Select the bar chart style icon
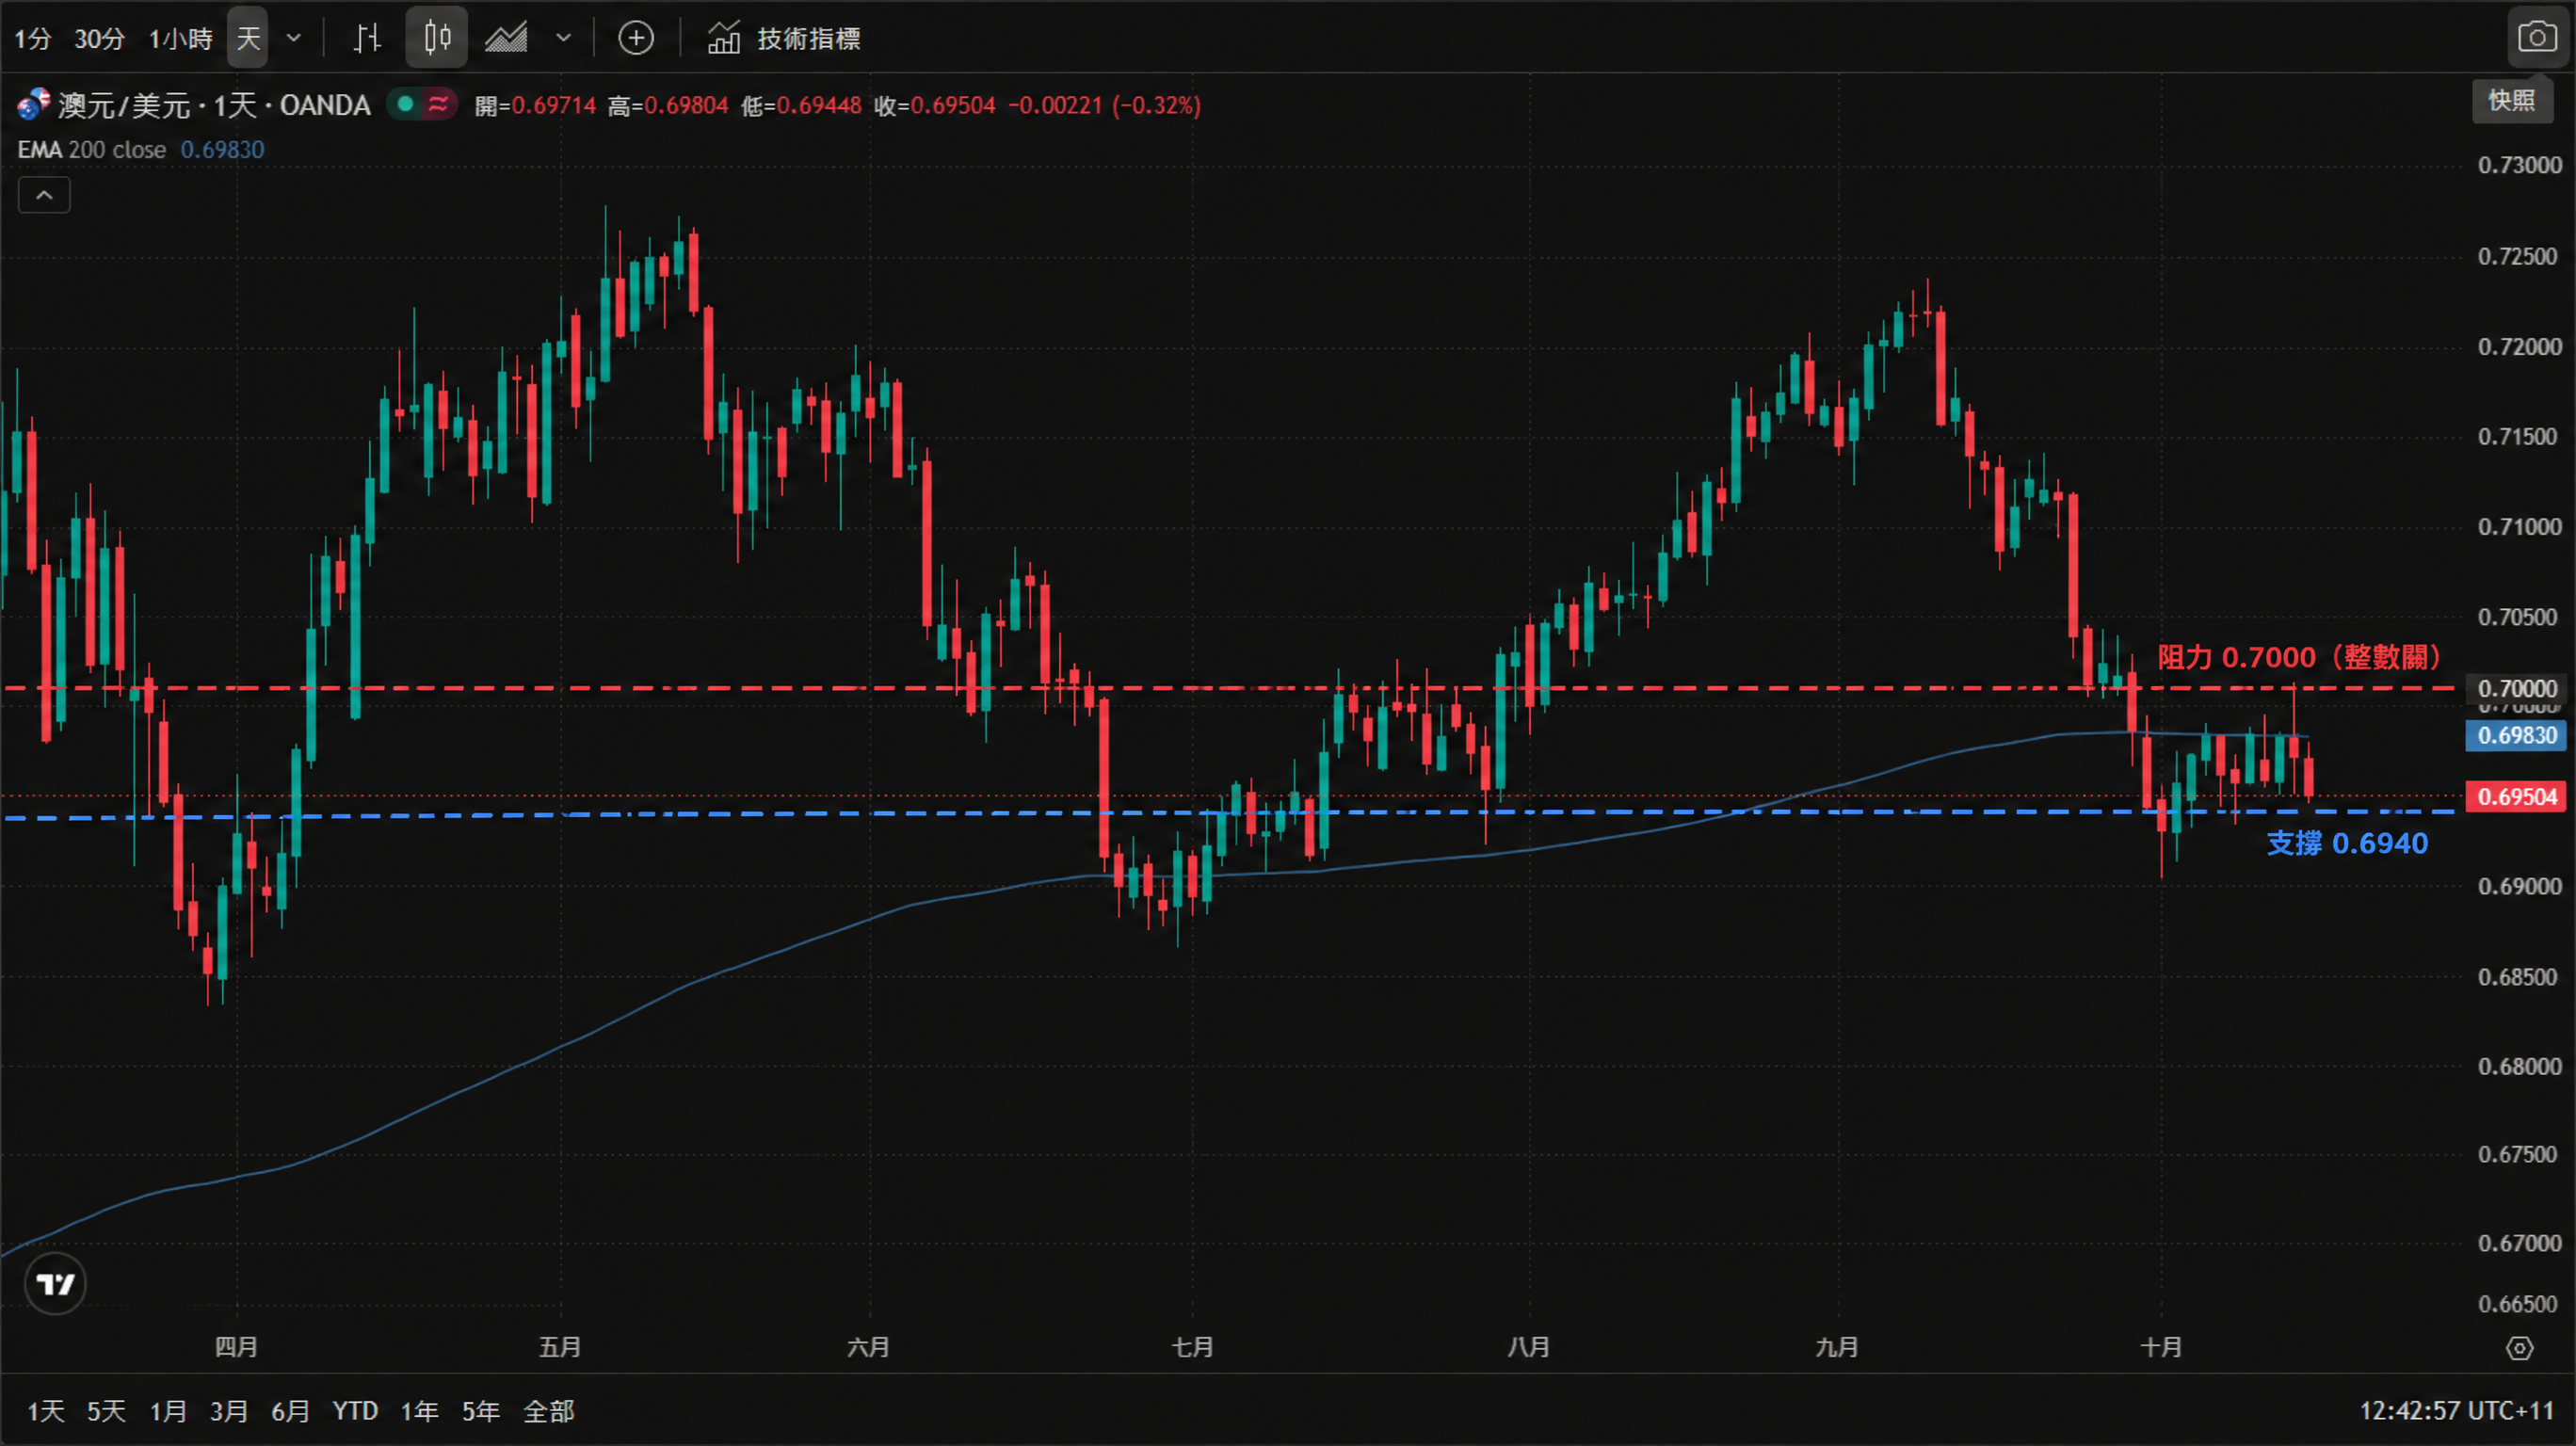Viewport: 2576px width, 1446px height. pos(367,38)
